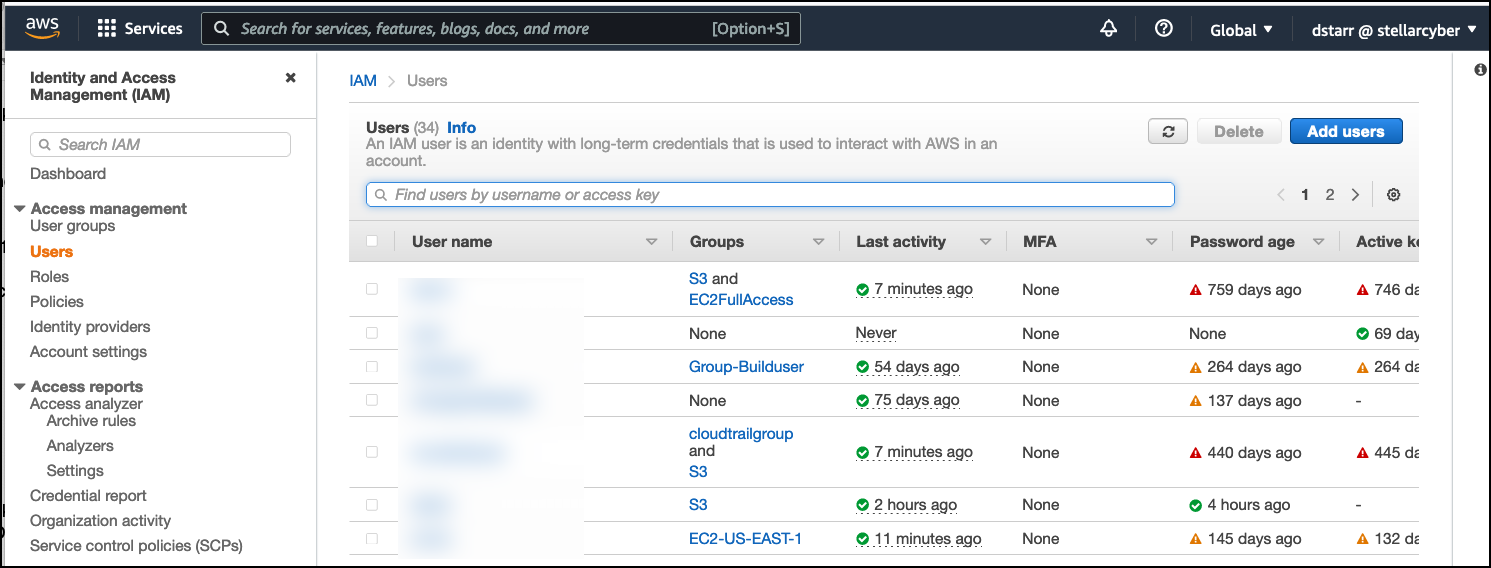This screenshot has width=1491, height=568.
Task: Close the IAM navigation panel
Action: pyautogui.click(x=290, y=78)
